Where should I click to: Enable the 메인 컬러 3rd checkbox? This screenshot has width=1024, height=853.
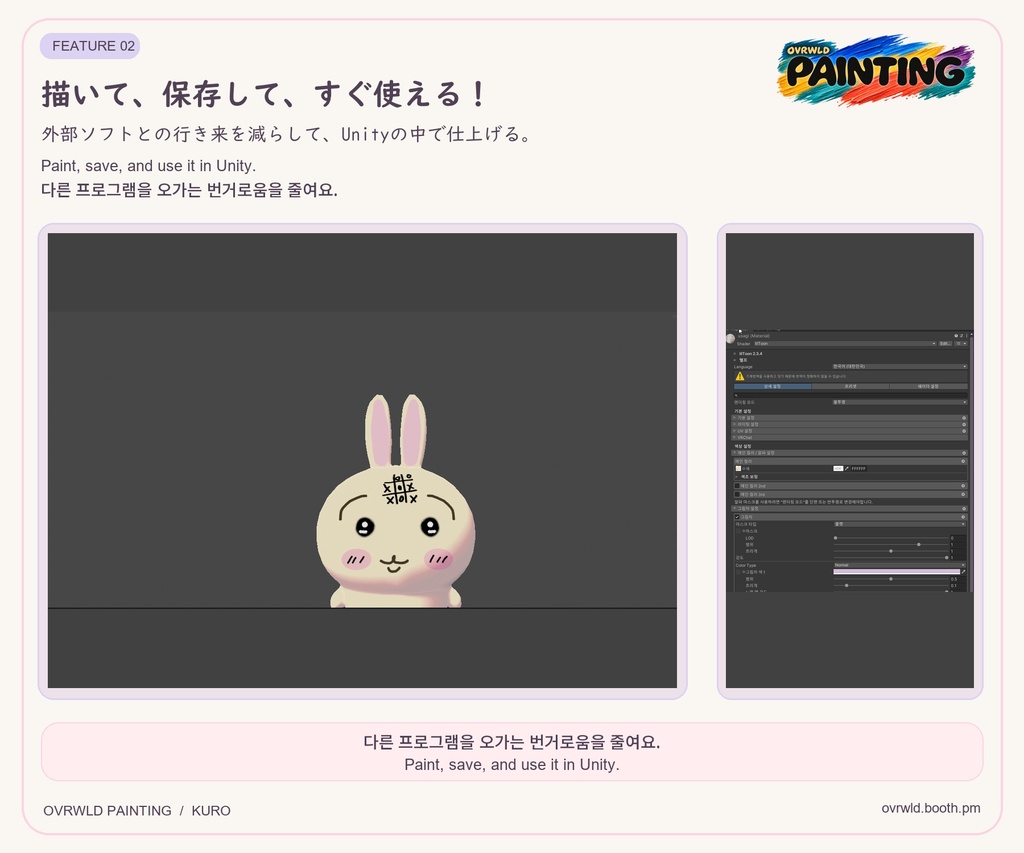point(737,494)
